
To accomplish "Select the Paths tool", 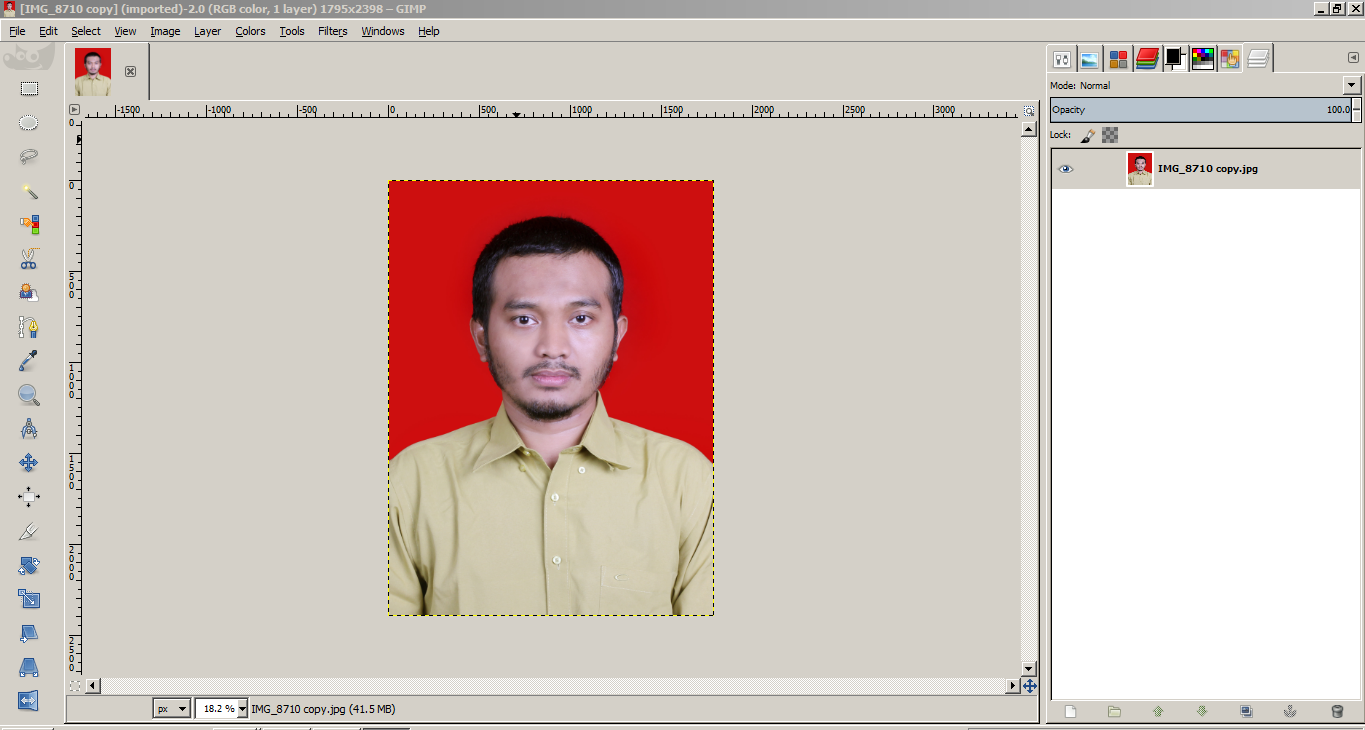I will (29, 327).
